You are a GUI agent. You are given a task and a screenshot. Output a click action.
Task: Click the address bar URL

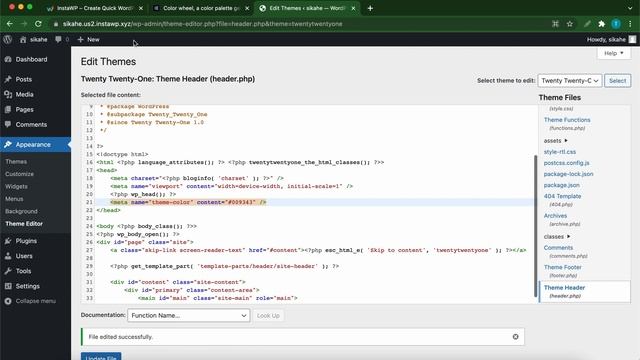(202, 24)
